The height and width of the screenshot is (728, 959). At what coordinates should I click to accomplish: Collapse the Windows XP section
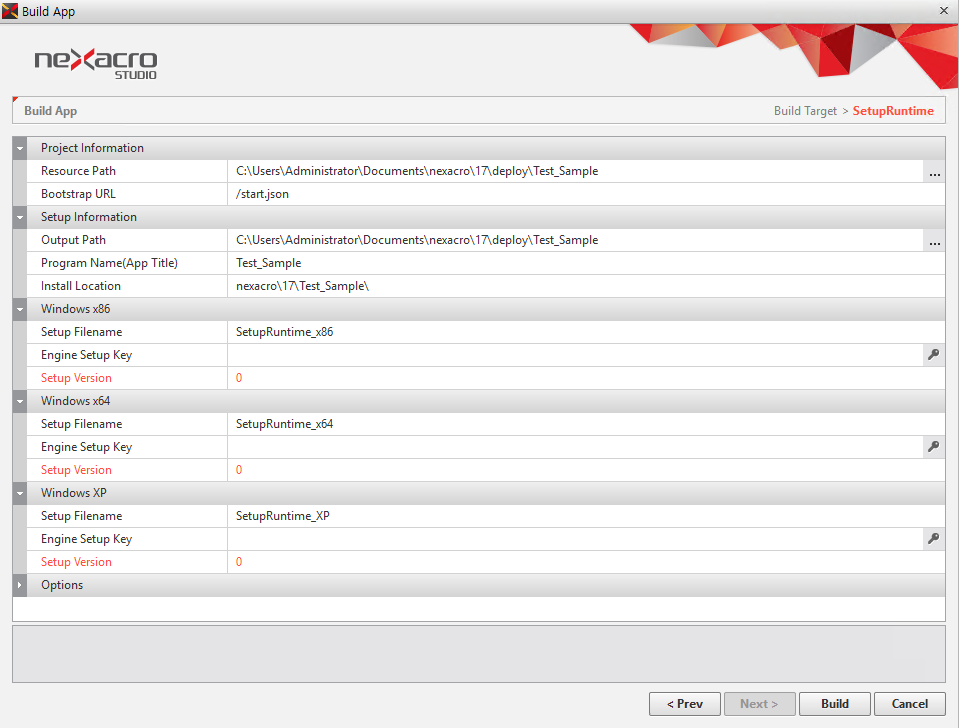20,494
